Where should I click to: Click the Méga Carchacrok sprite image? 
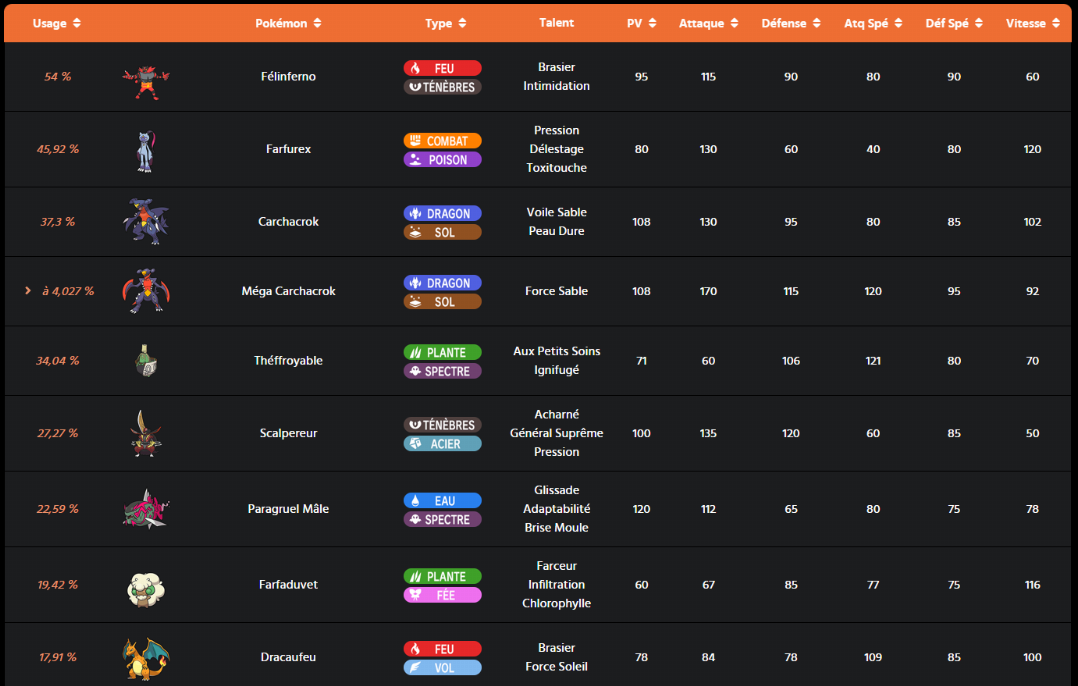(146, 291)
